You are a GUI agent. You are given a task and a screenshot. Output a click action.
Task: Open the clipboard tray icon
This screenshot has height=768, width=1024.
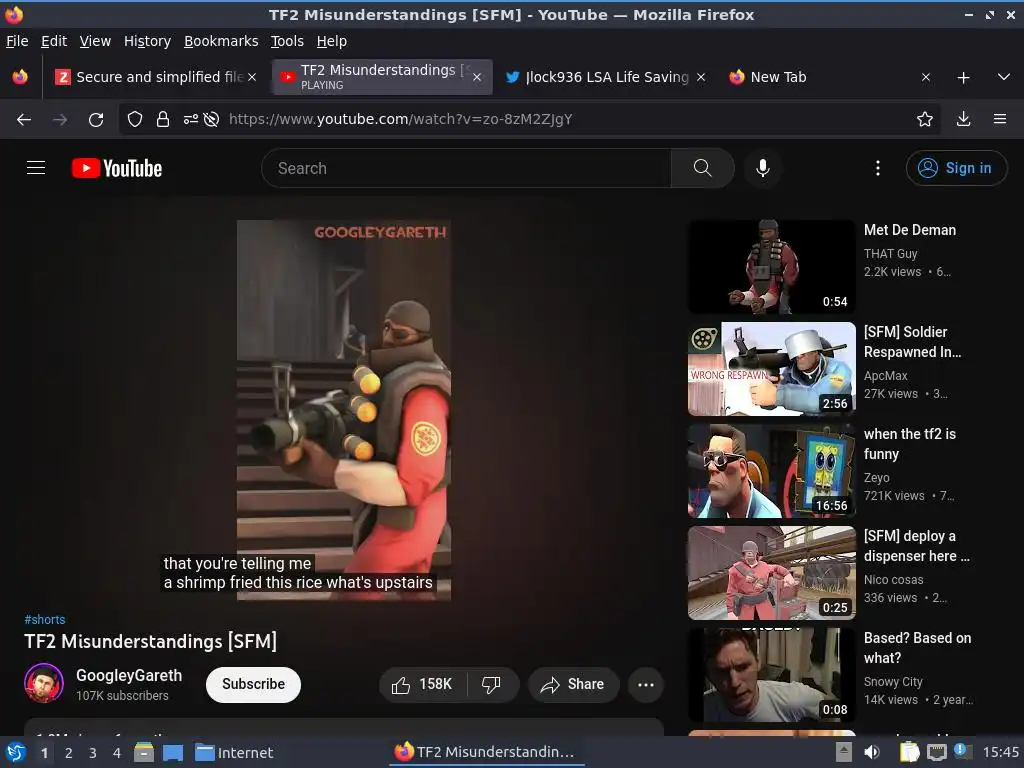point(909,752)
